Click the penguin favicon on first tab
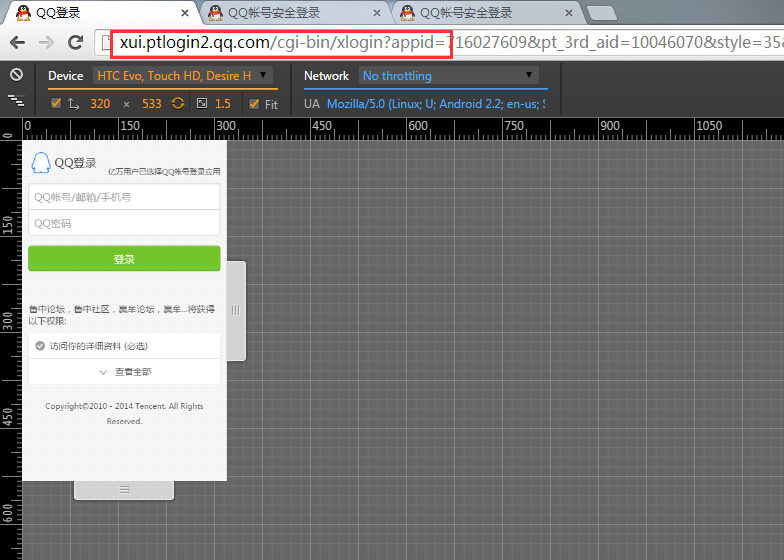Image resolution: width=784 pixels, height=560 pixels. [x=23, y=13]
